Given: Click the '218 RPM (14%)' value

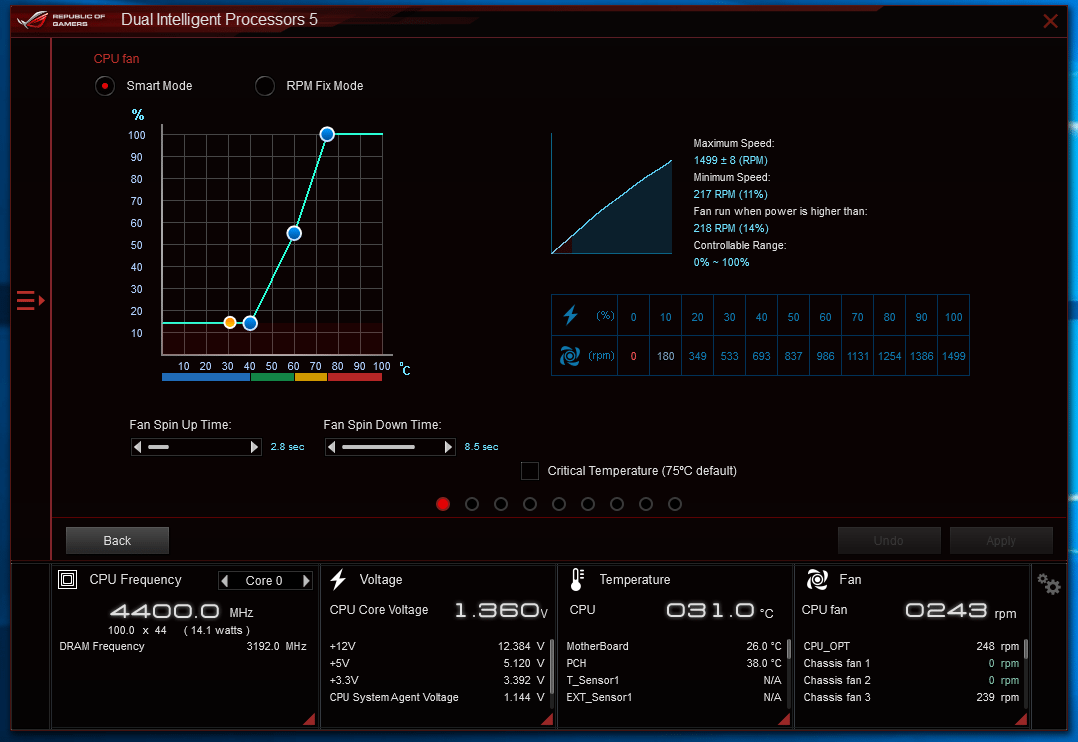Looking at the screenshot, I should pyautogui.click(x=731, y=228).
